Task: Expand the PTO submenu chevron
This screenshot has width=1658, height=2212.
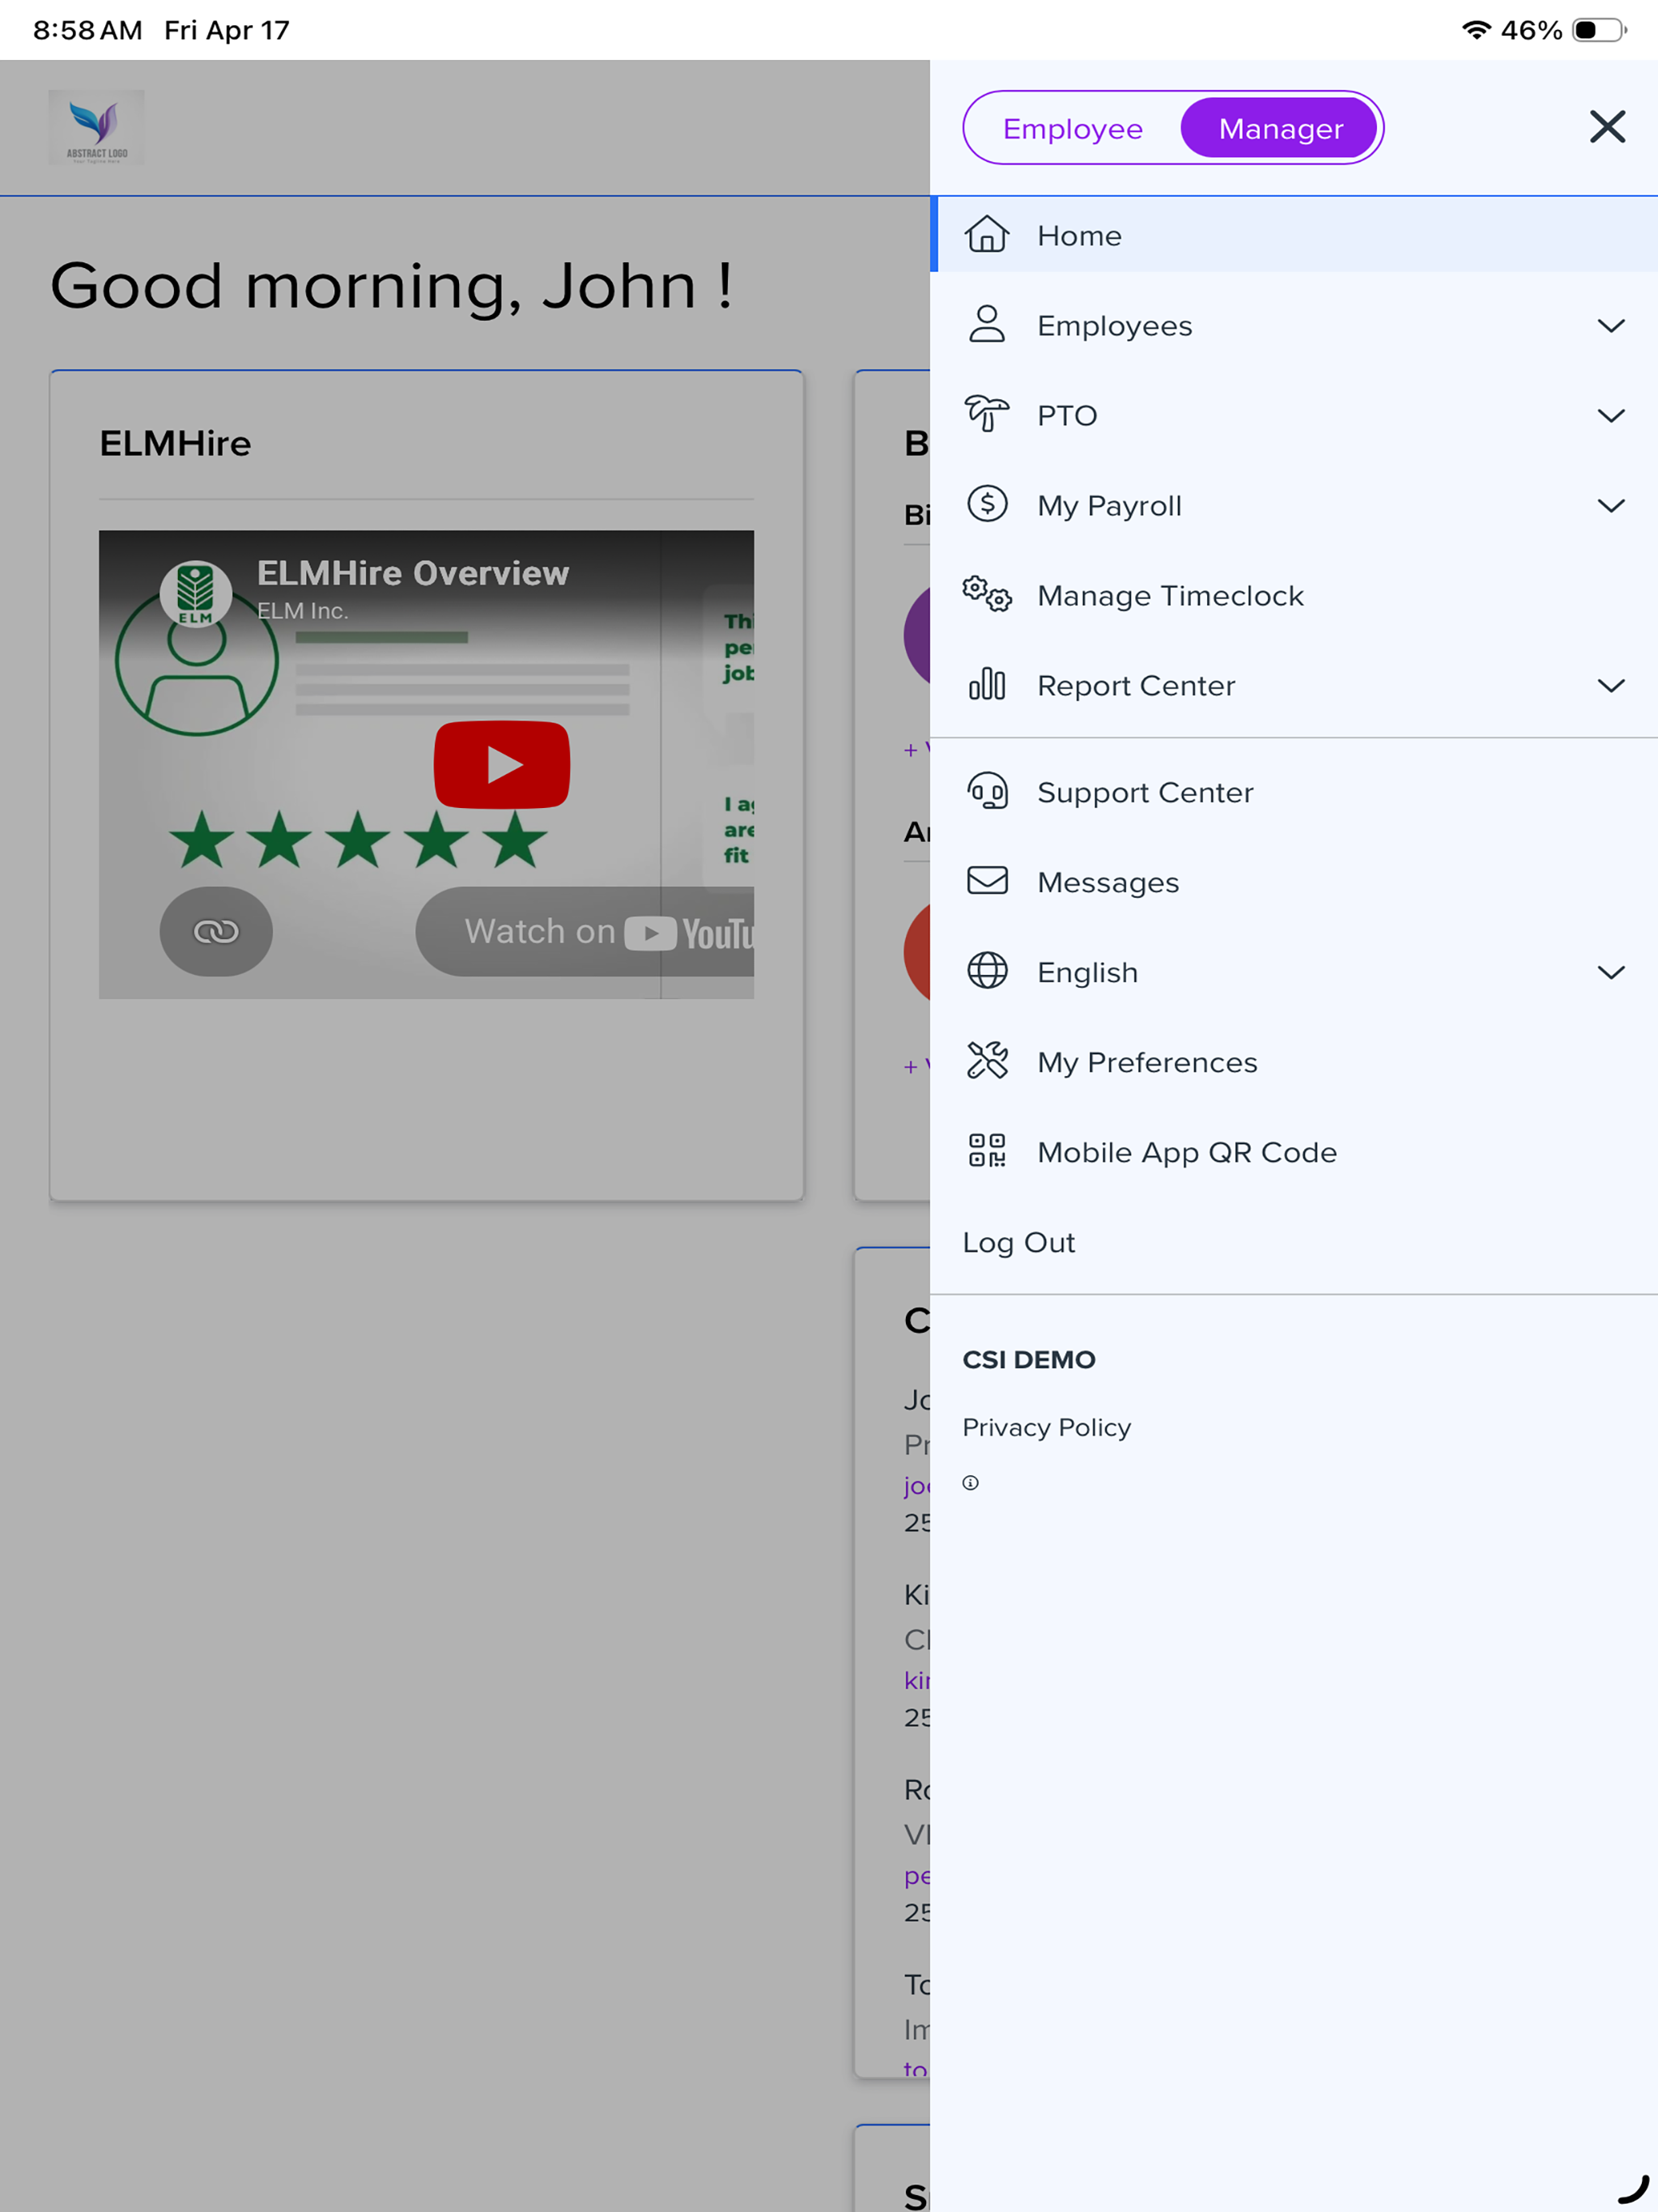Action: pos(1610,416)
